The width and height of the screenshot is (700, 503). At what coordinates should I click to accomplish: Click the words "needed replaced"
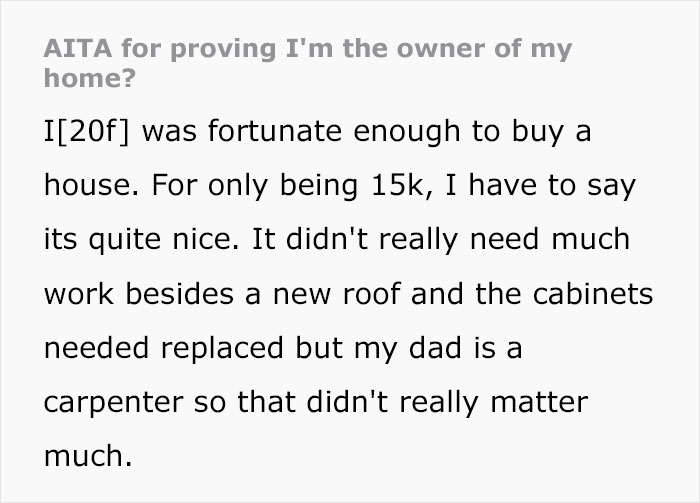point(163,349)
